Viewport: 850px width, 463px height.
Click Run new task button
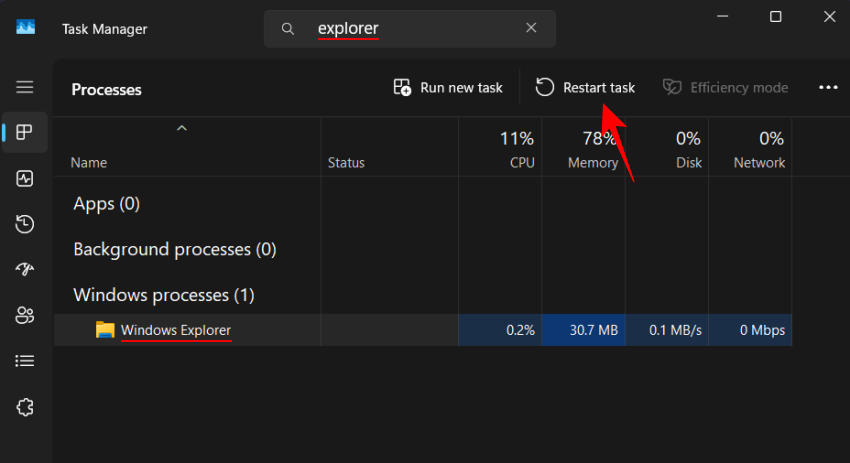[448, 88]
